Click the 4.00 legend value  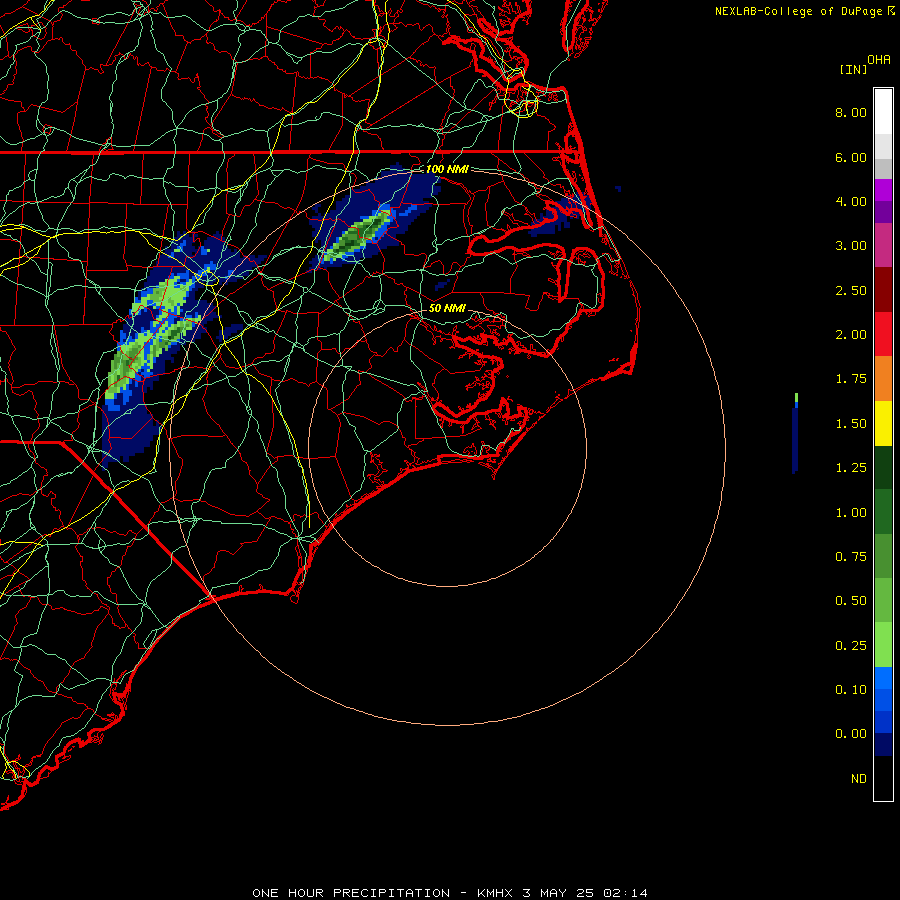tap(851, 201)
